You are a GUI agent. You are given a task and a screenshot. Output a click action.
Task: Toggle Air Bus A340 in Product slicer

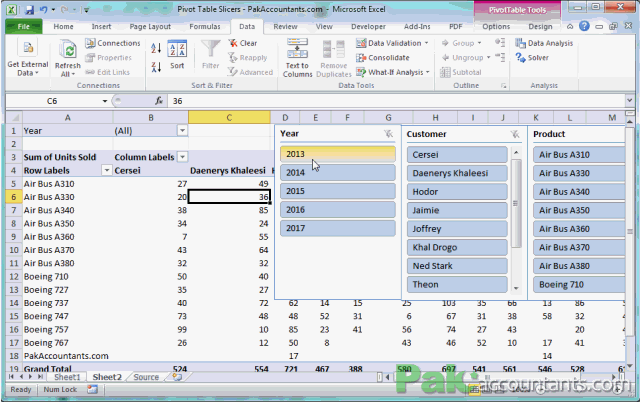click(579, 192)
